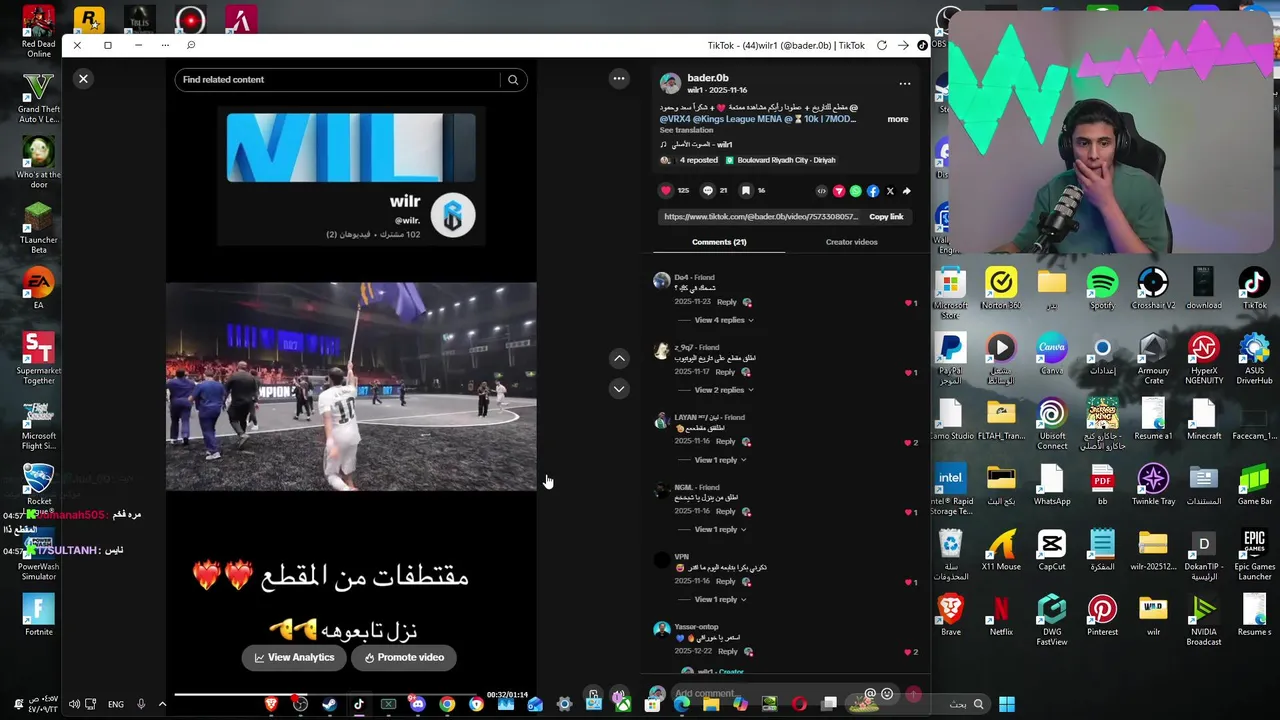Expand caption with the more link
The width and height of the screenshot is (1280, 720).
click(898, 119)
